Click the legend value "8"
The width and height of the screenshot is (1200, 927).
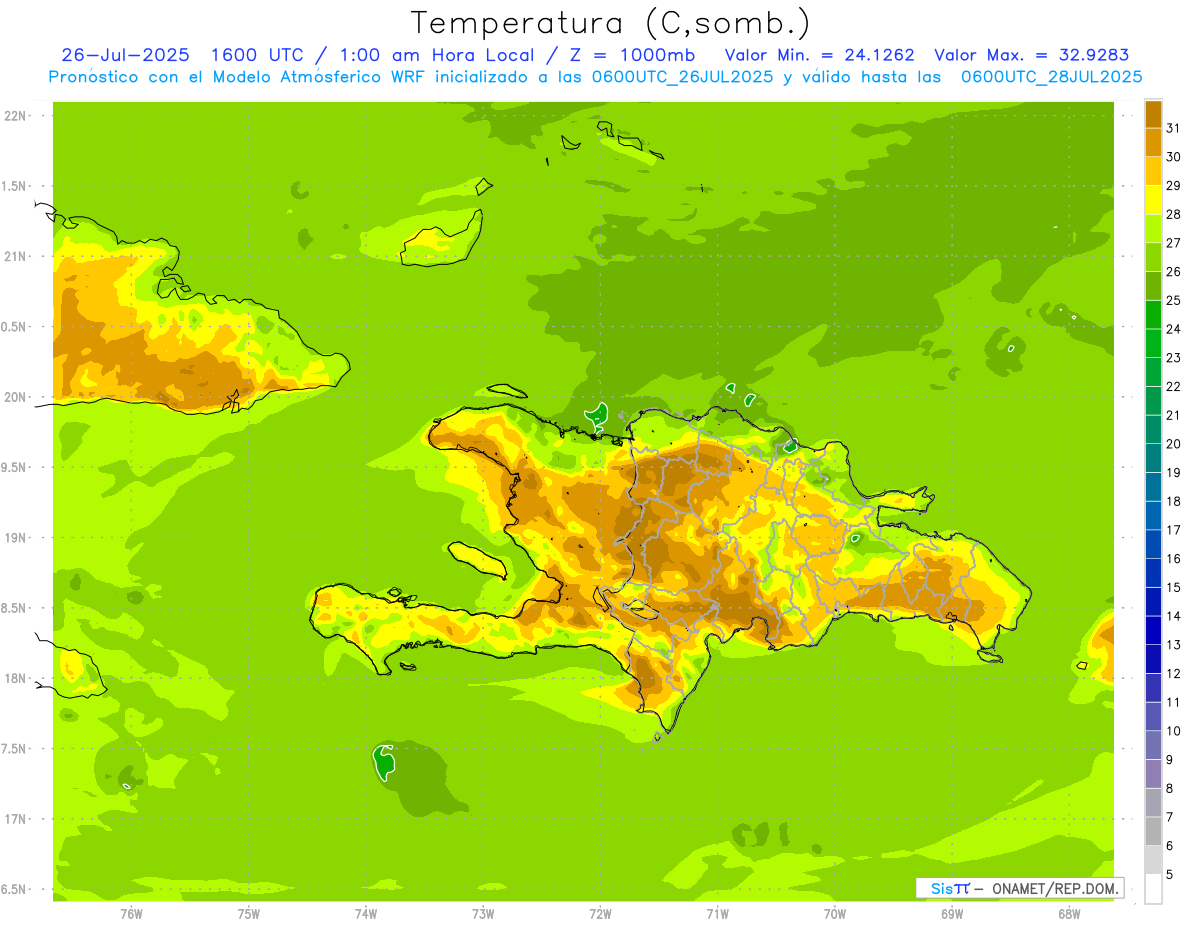(x=1169, y=789)
